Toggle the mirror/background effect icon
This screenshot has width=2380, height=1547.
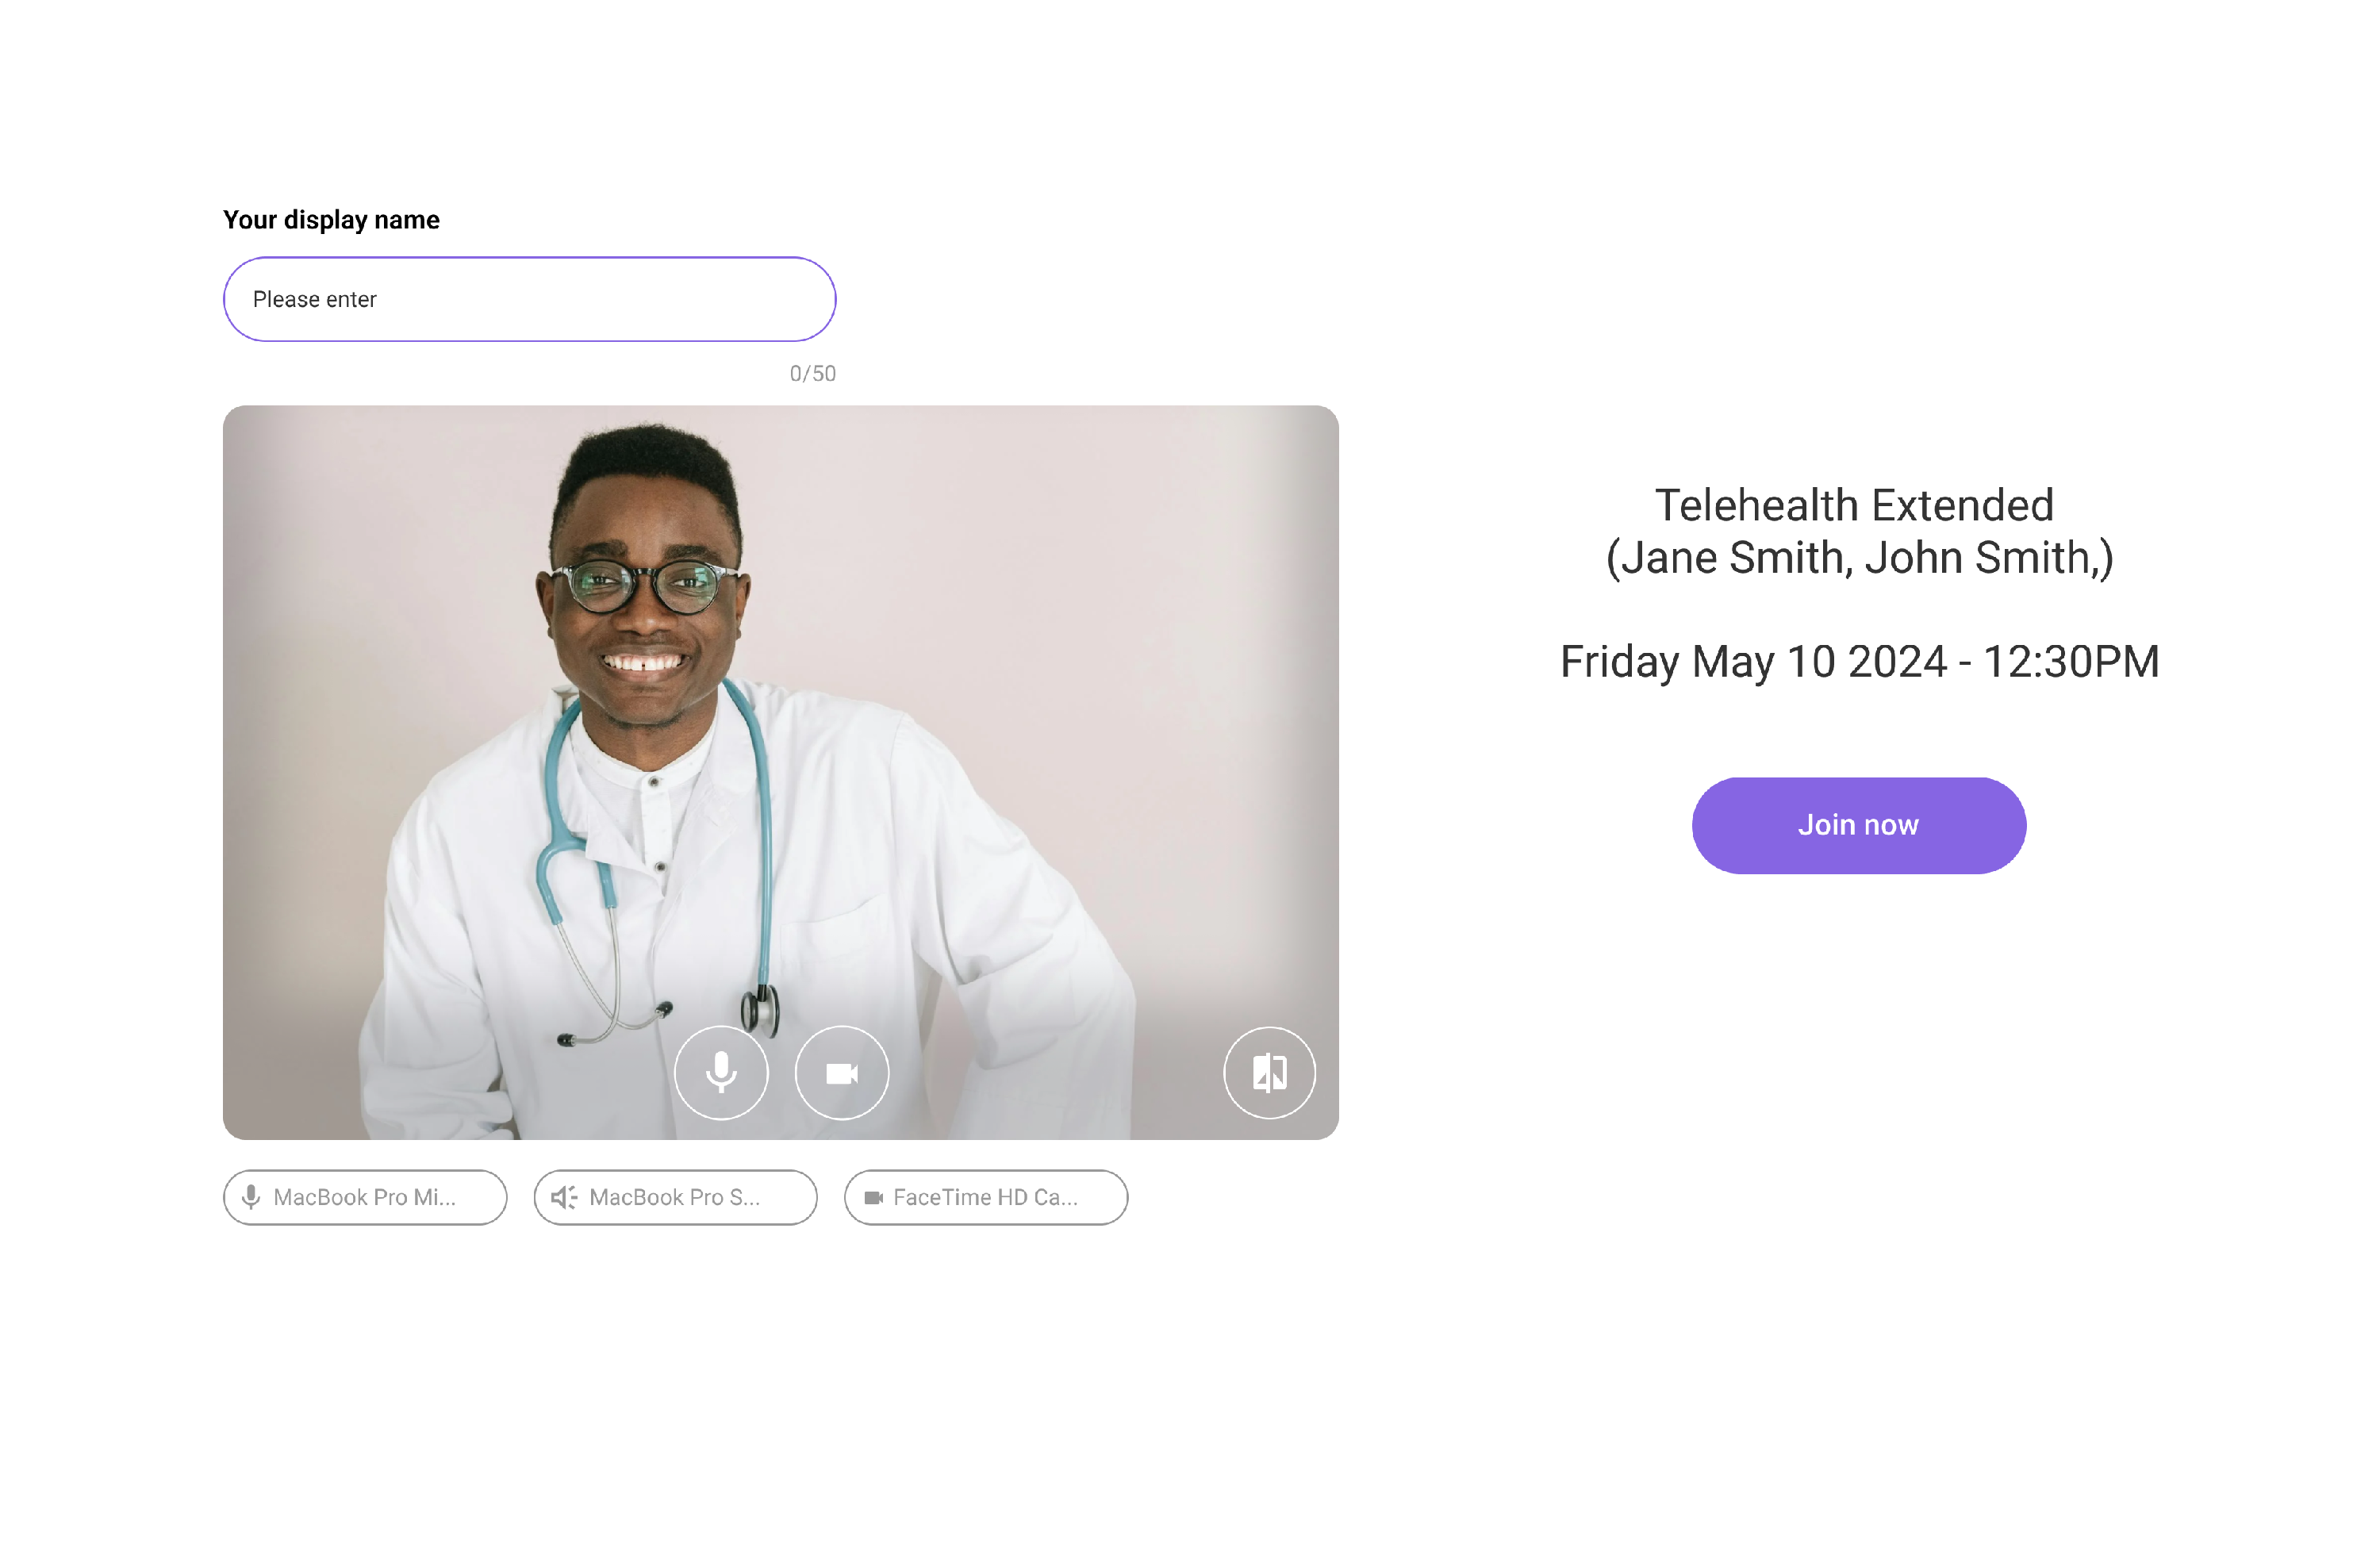click(1269, 1072)
